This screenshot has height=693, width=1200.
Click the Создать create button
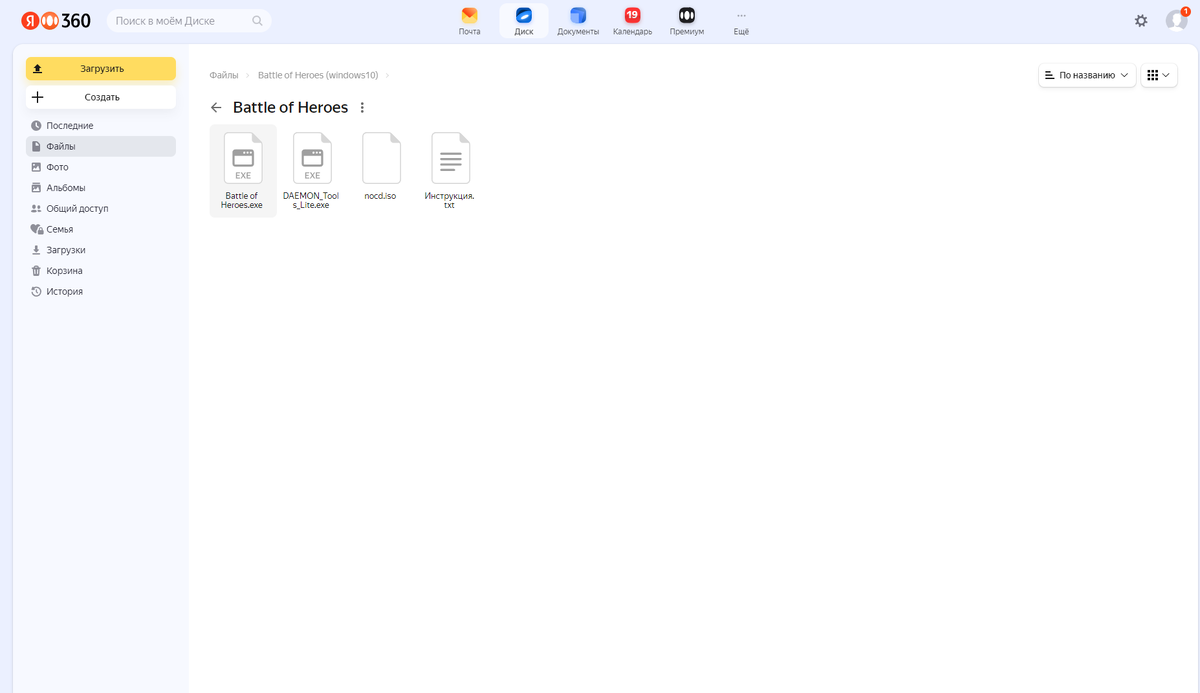point(101,97)
